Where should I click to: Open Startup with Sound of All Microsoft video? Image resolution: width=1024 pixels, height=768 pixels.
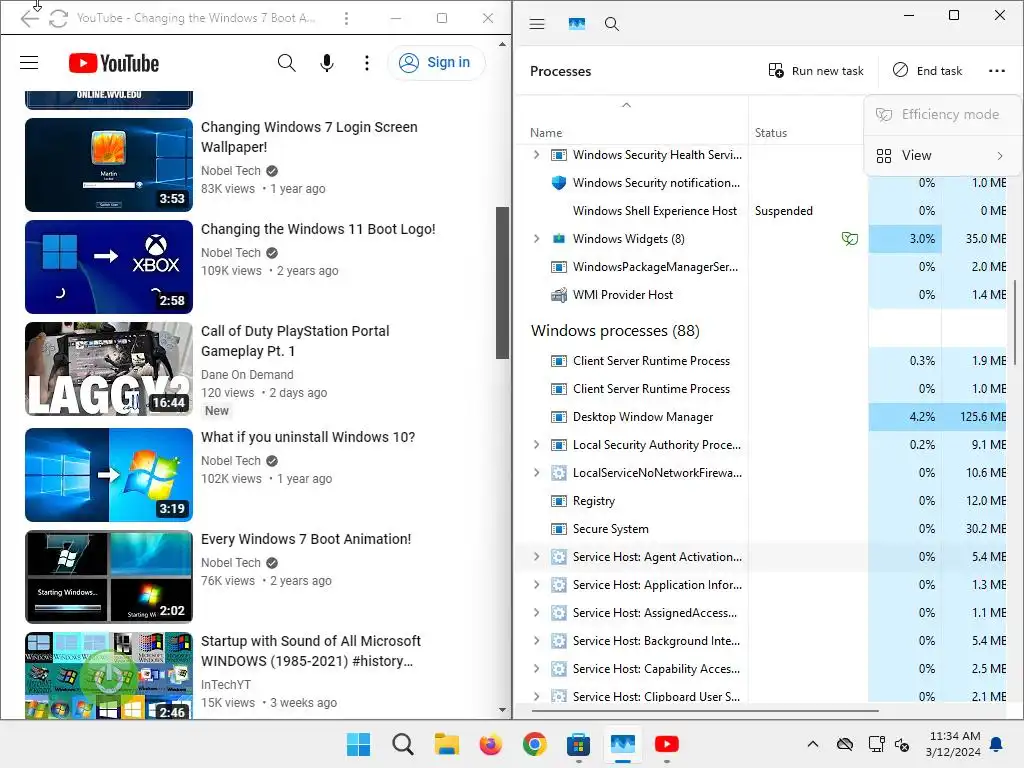pos(310,650)
